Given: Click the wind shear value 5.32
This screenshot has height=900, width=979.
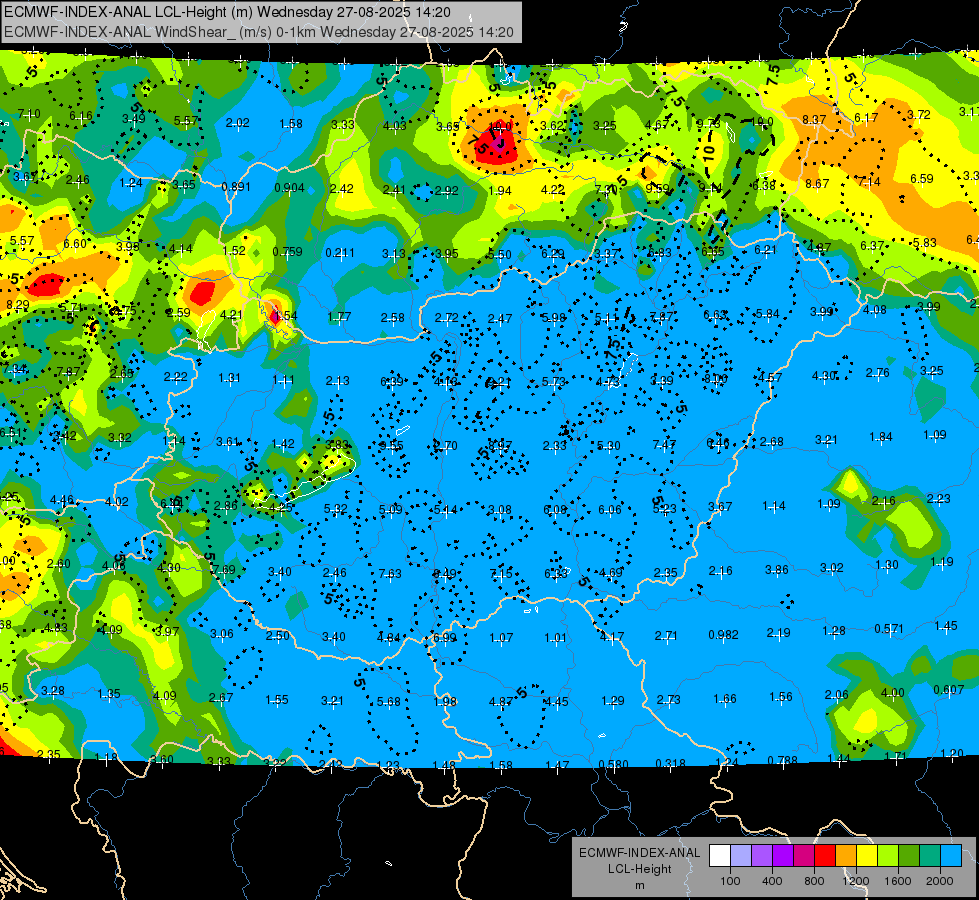Looking at the screenshot, I should [335, 508].
